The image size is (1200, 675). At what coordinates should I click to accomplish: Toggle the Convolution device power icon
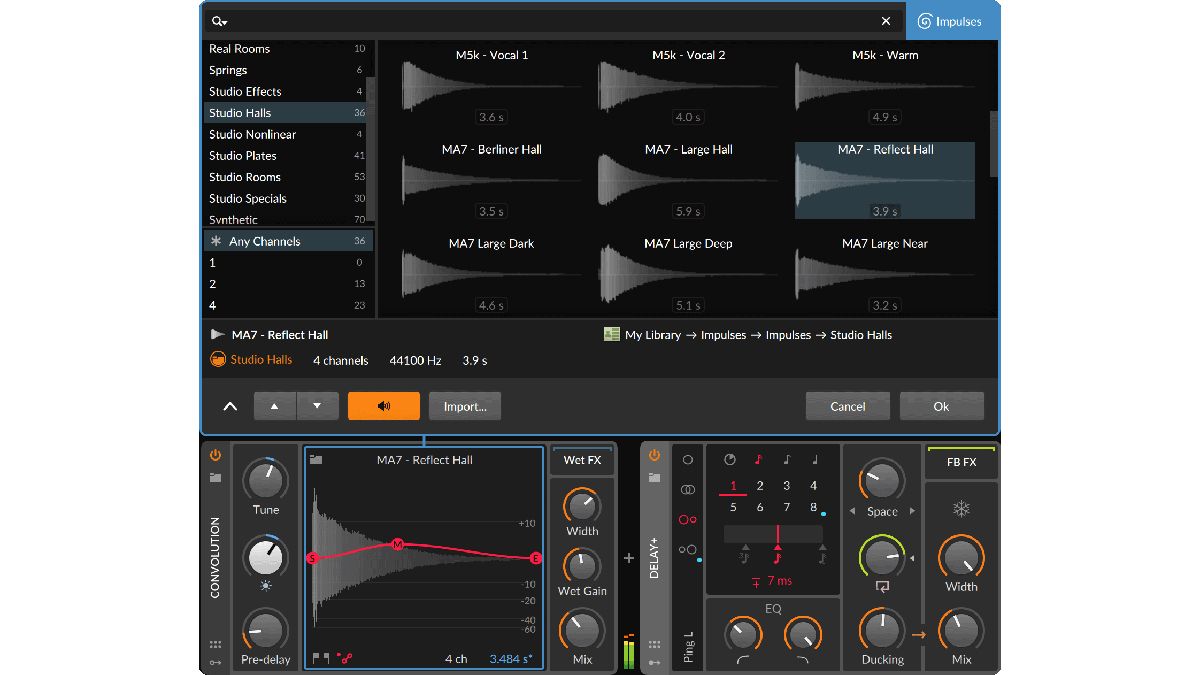(215, 455)
